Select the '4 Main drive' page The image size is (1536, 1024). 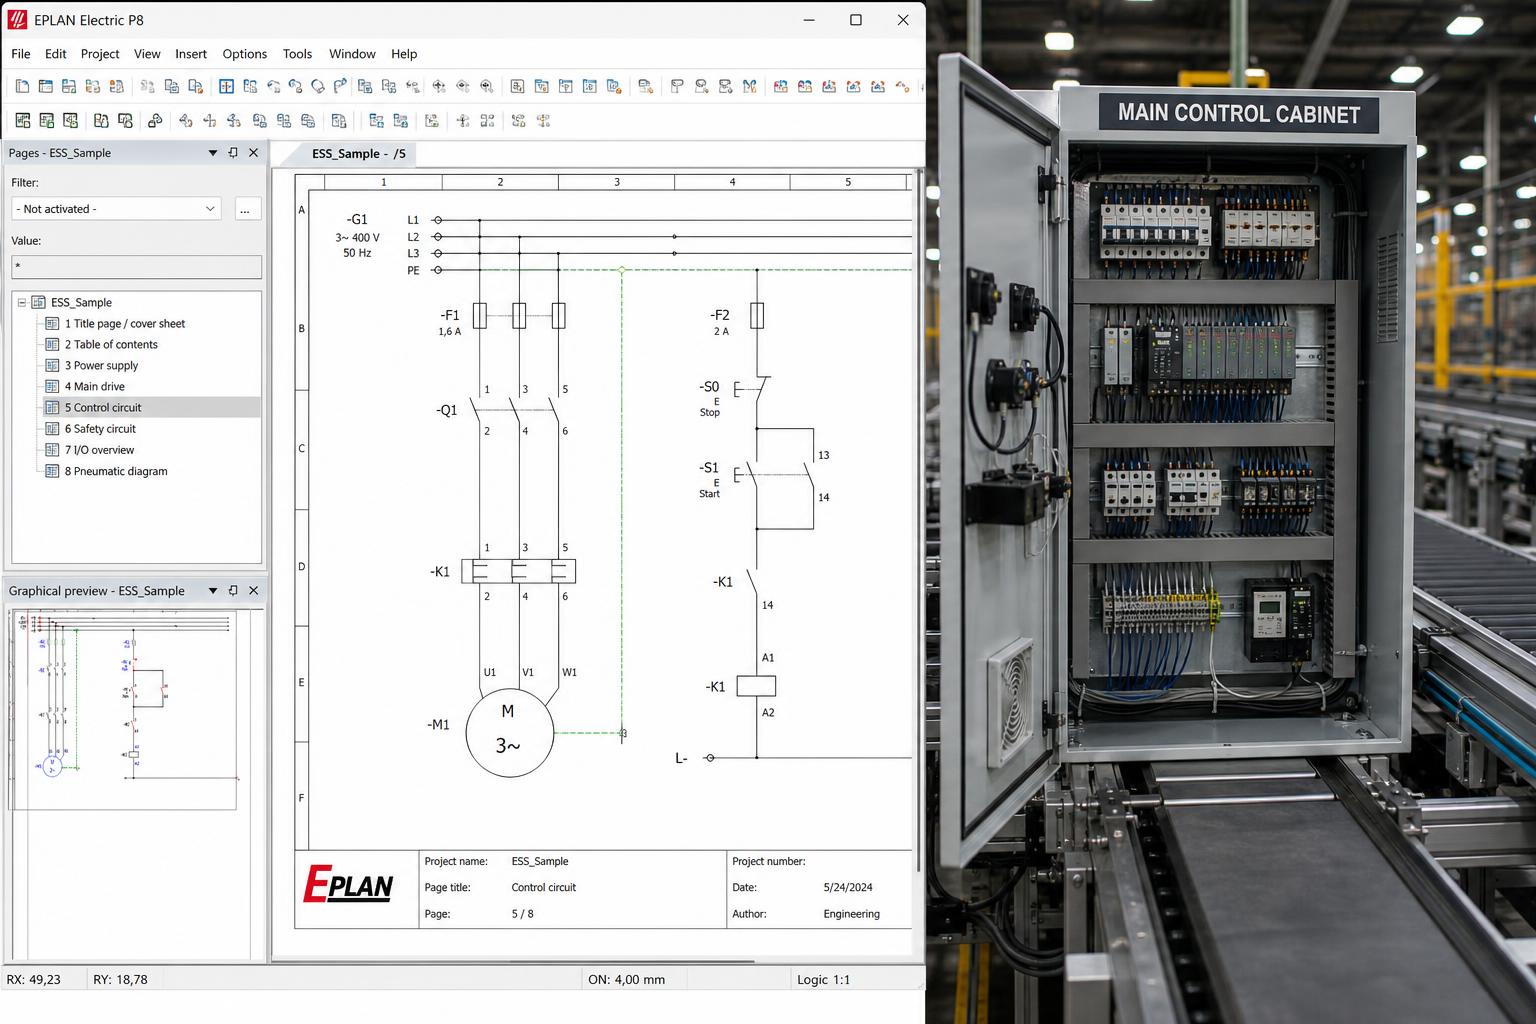point(95,386)
